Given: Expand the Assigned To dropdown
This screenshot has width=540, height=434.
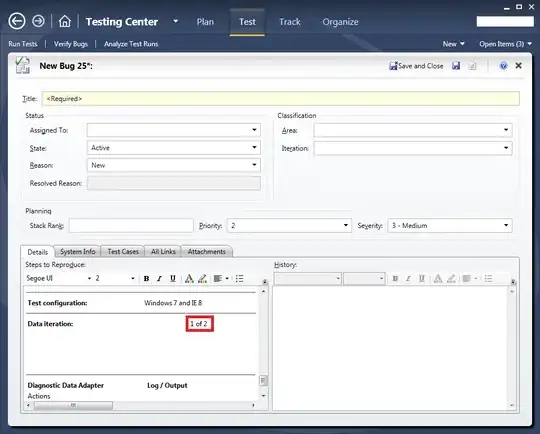Looking at the screenshot, I should 254,130.
